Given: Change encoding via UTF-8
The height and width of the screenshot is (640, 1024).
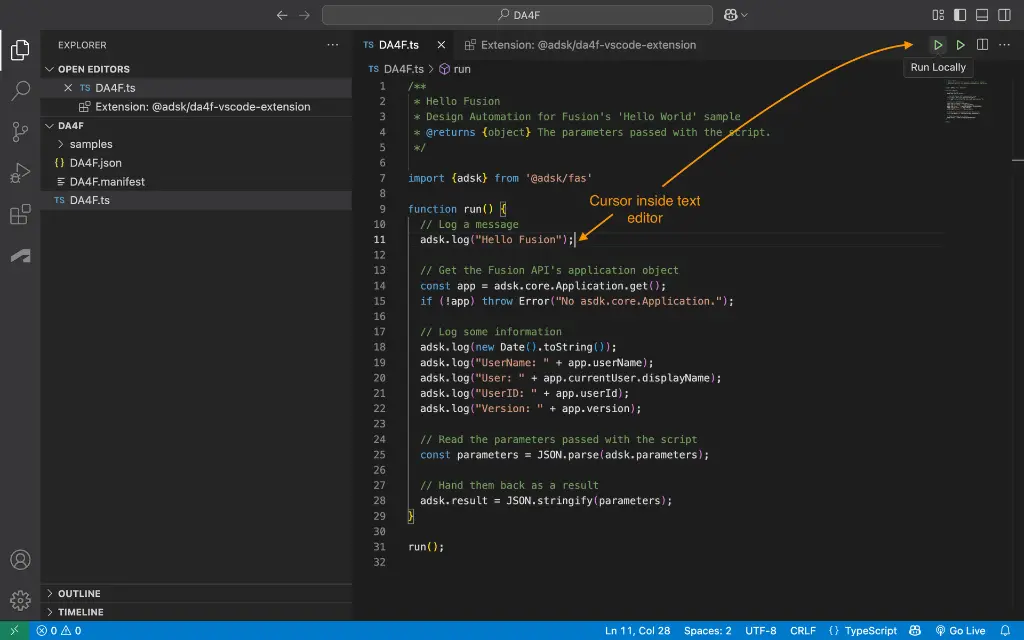Looking at the screenshot, I should pyautogui.click(x=761, y=631).
